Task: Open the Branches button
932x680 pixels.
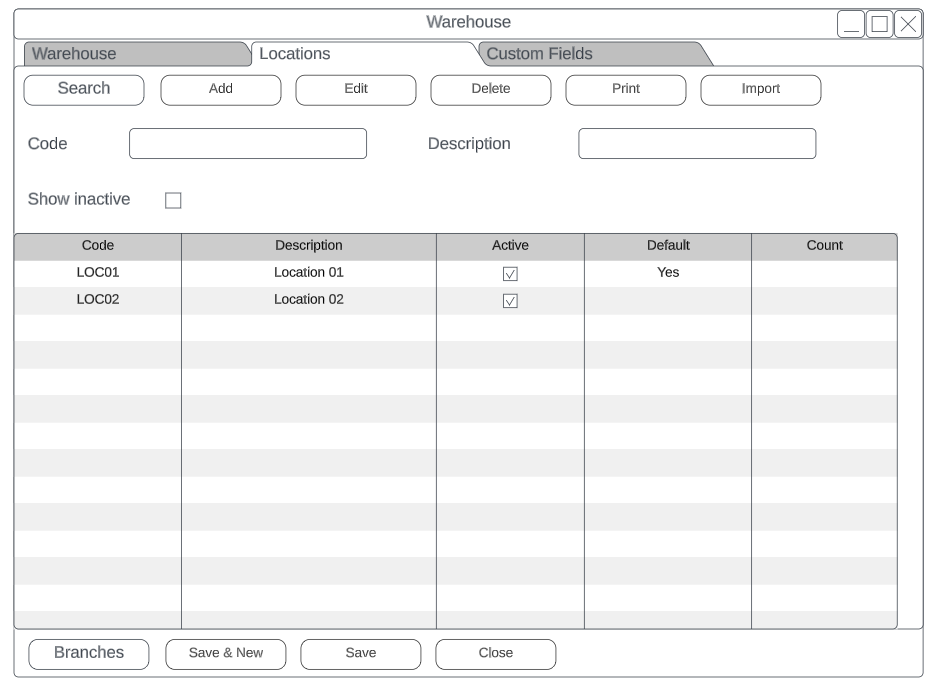Action: (89, 654)
